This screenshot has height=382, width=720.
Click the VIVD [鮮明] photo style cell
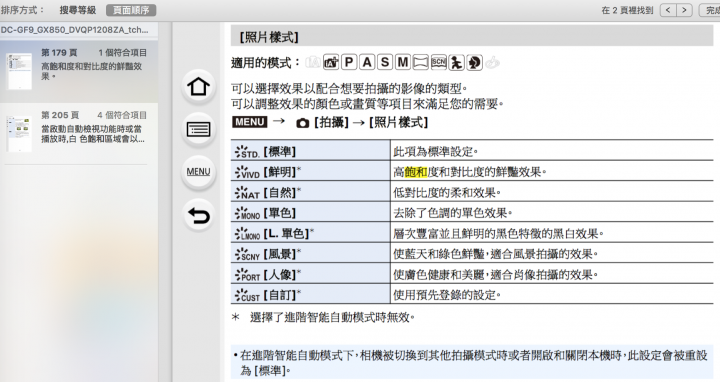click(310, 171)
